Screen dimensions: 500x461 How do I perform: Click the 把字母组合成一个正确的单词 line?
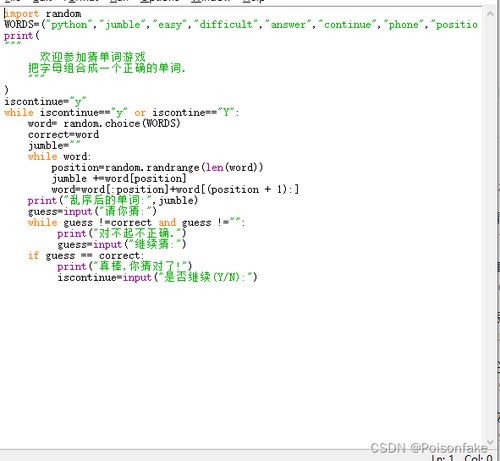(106, 68)
